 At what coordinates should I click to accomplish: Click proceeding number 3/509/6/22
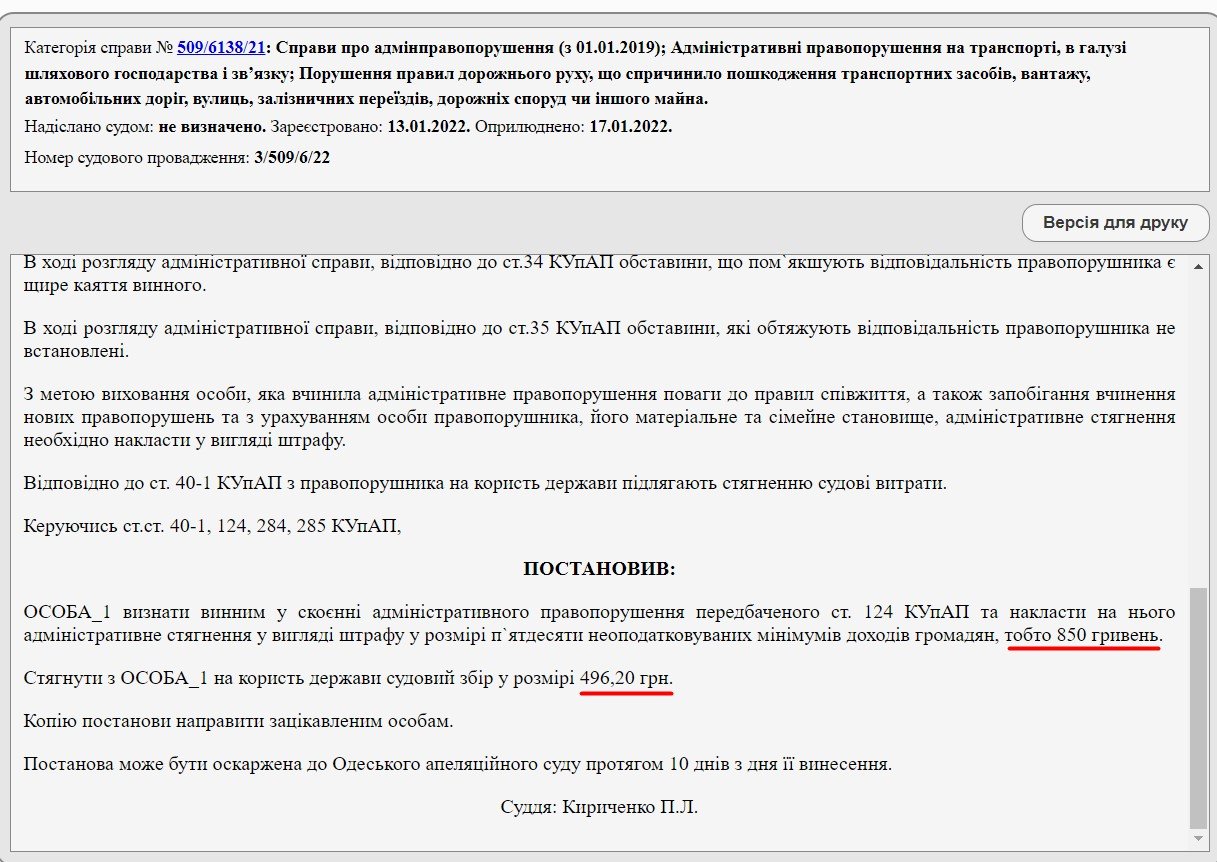point(292,157)
